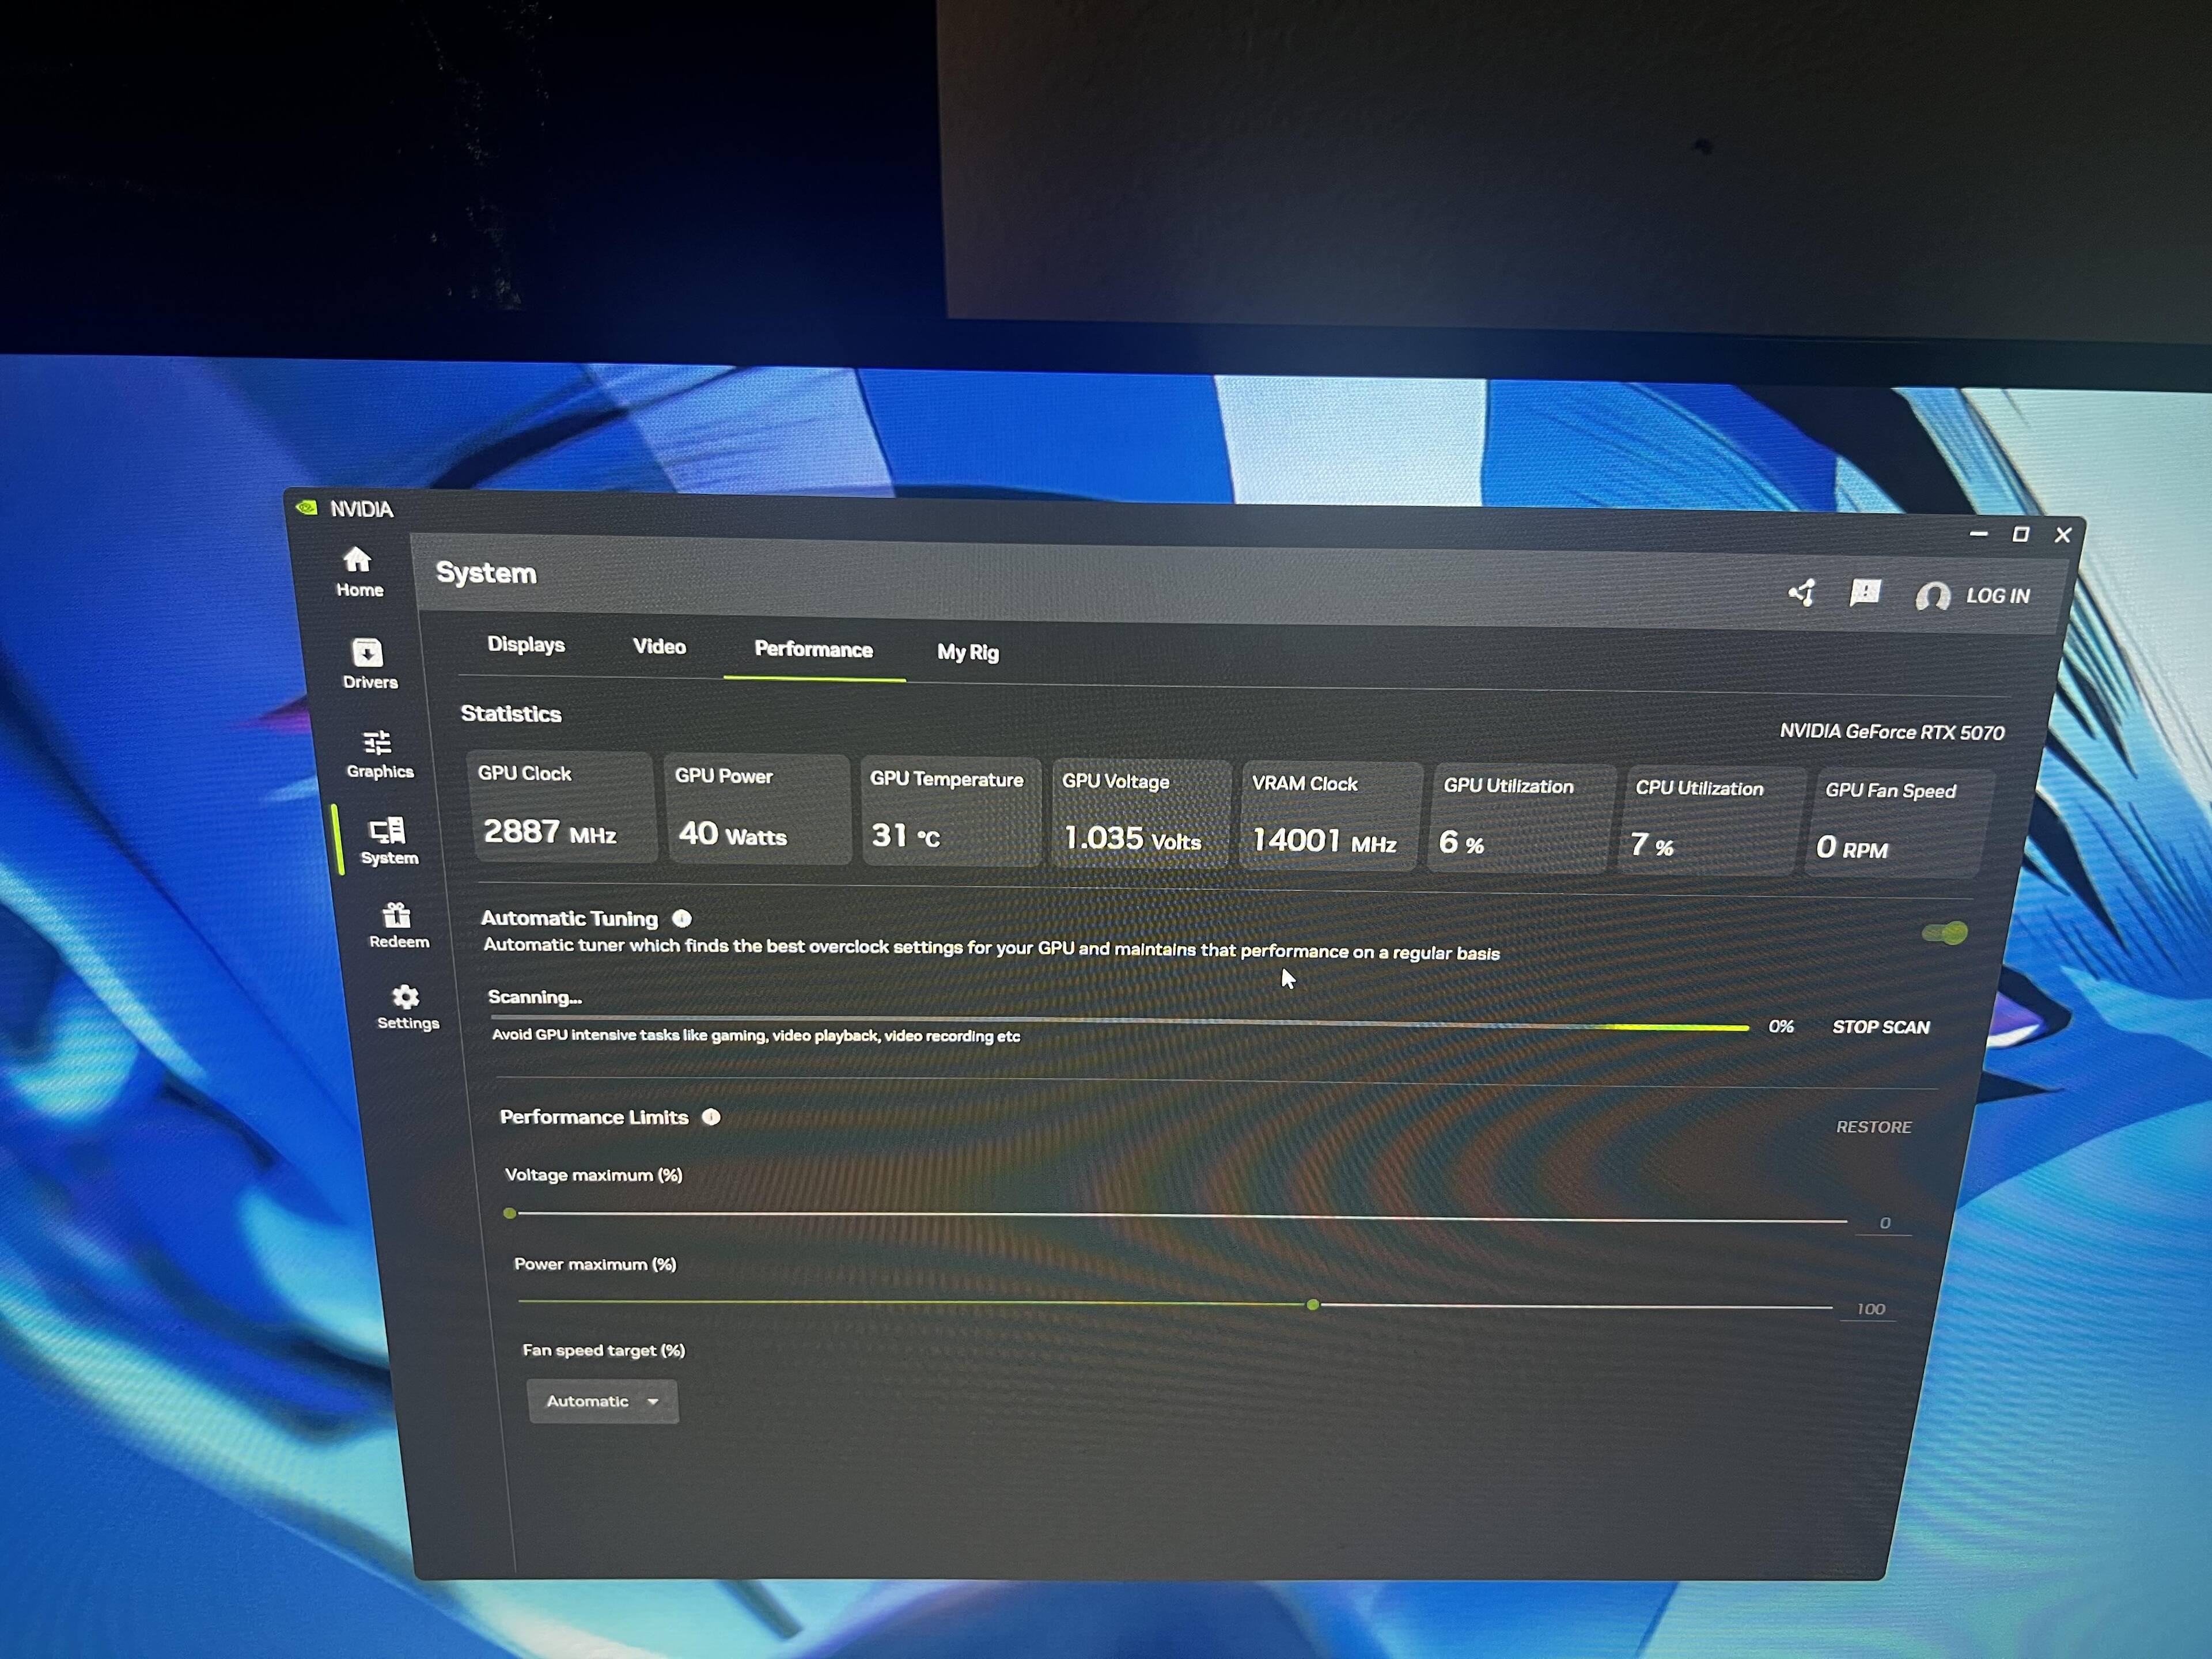Click the feedback icon in header
Viewport: 2212px width, 1659px height.
point(1865,593)
